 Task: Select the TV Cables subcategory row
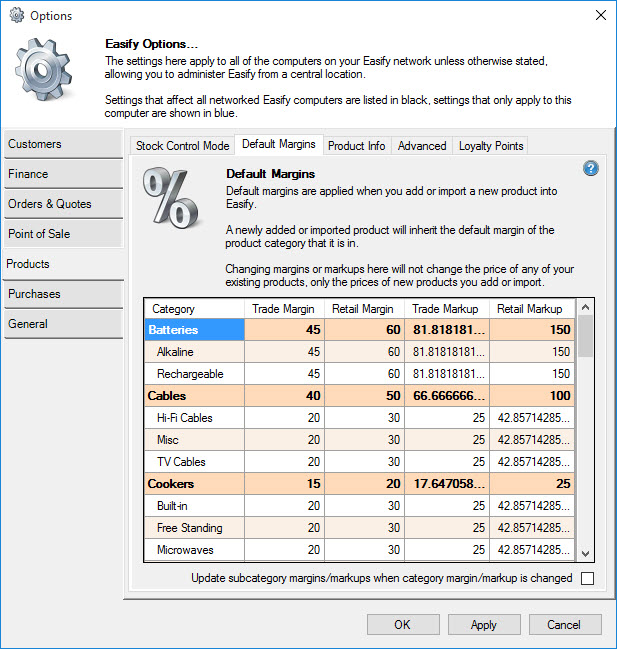[360, 462]
